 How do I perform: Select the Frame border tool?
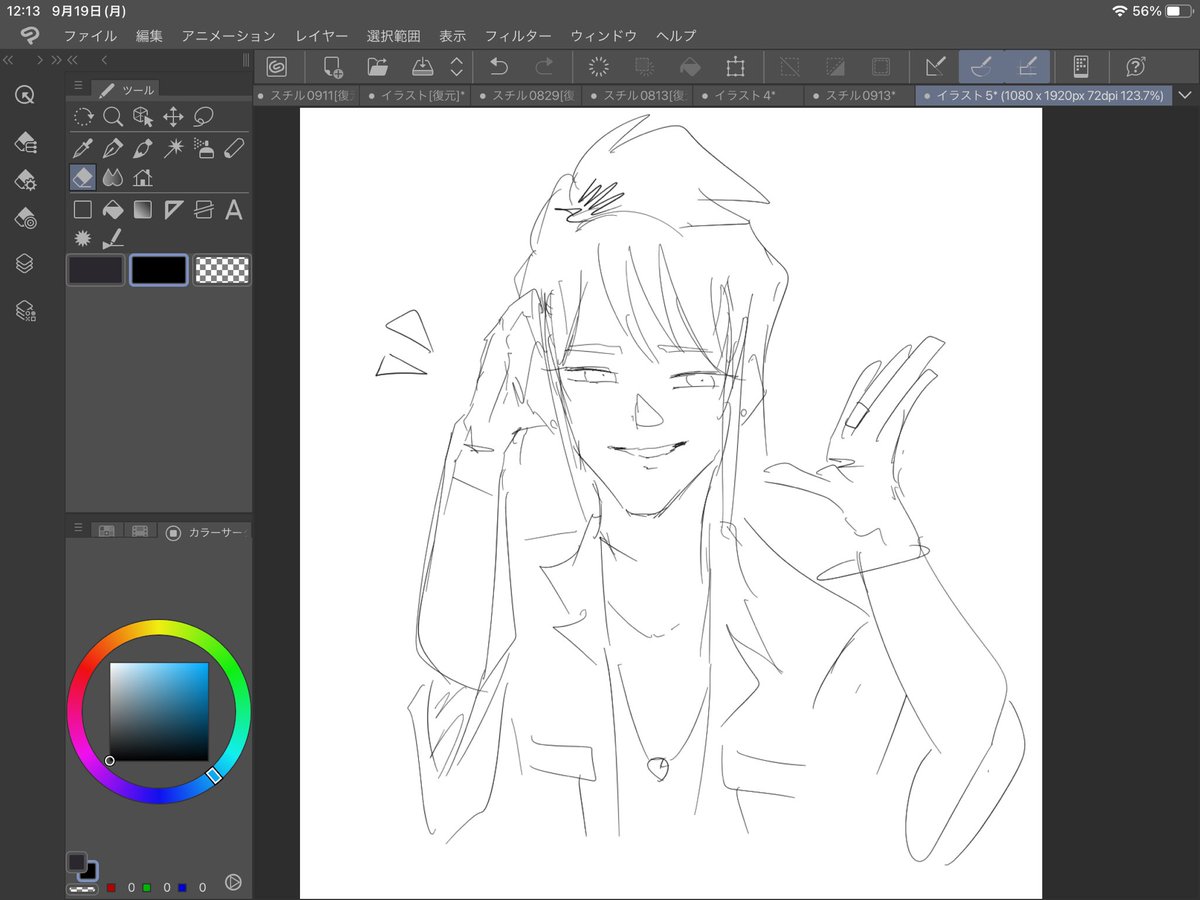pyautogui.click(x=204, y=210)
